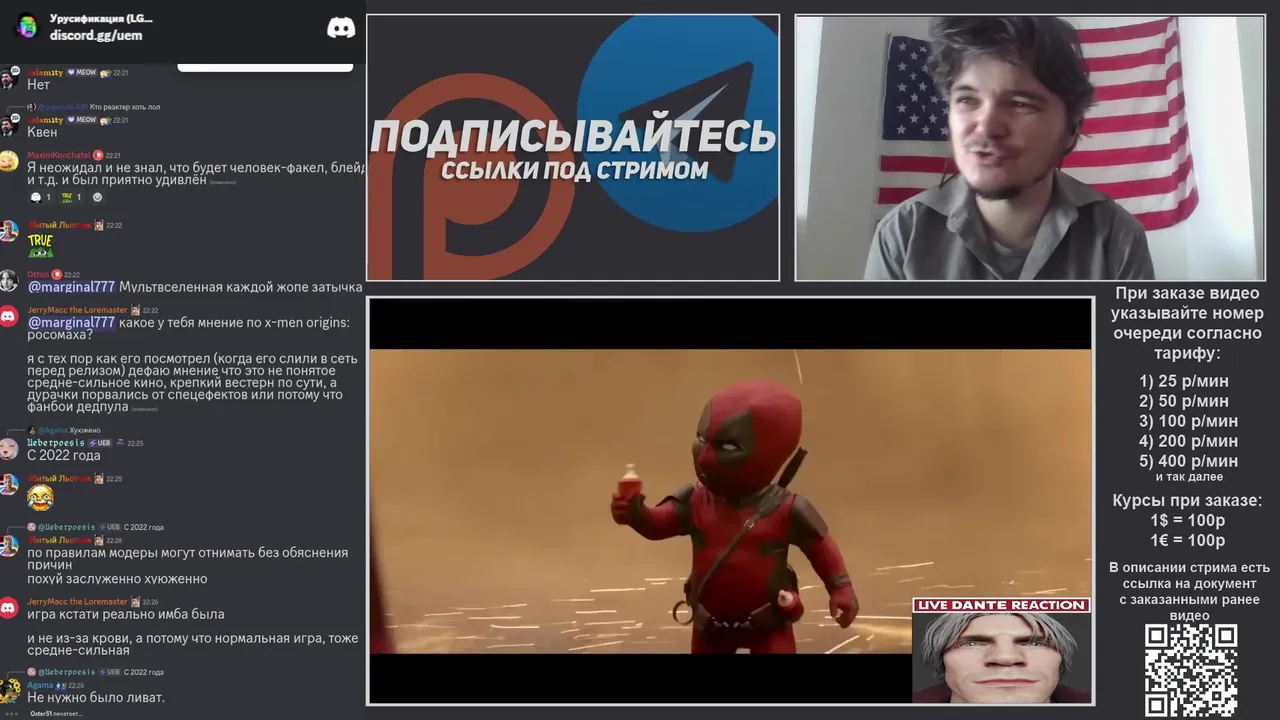The width and height of the screenshot is (1280, 720).
Task: Click the ghost emoji reaction with count 1
Action: [x=41, y=197]
